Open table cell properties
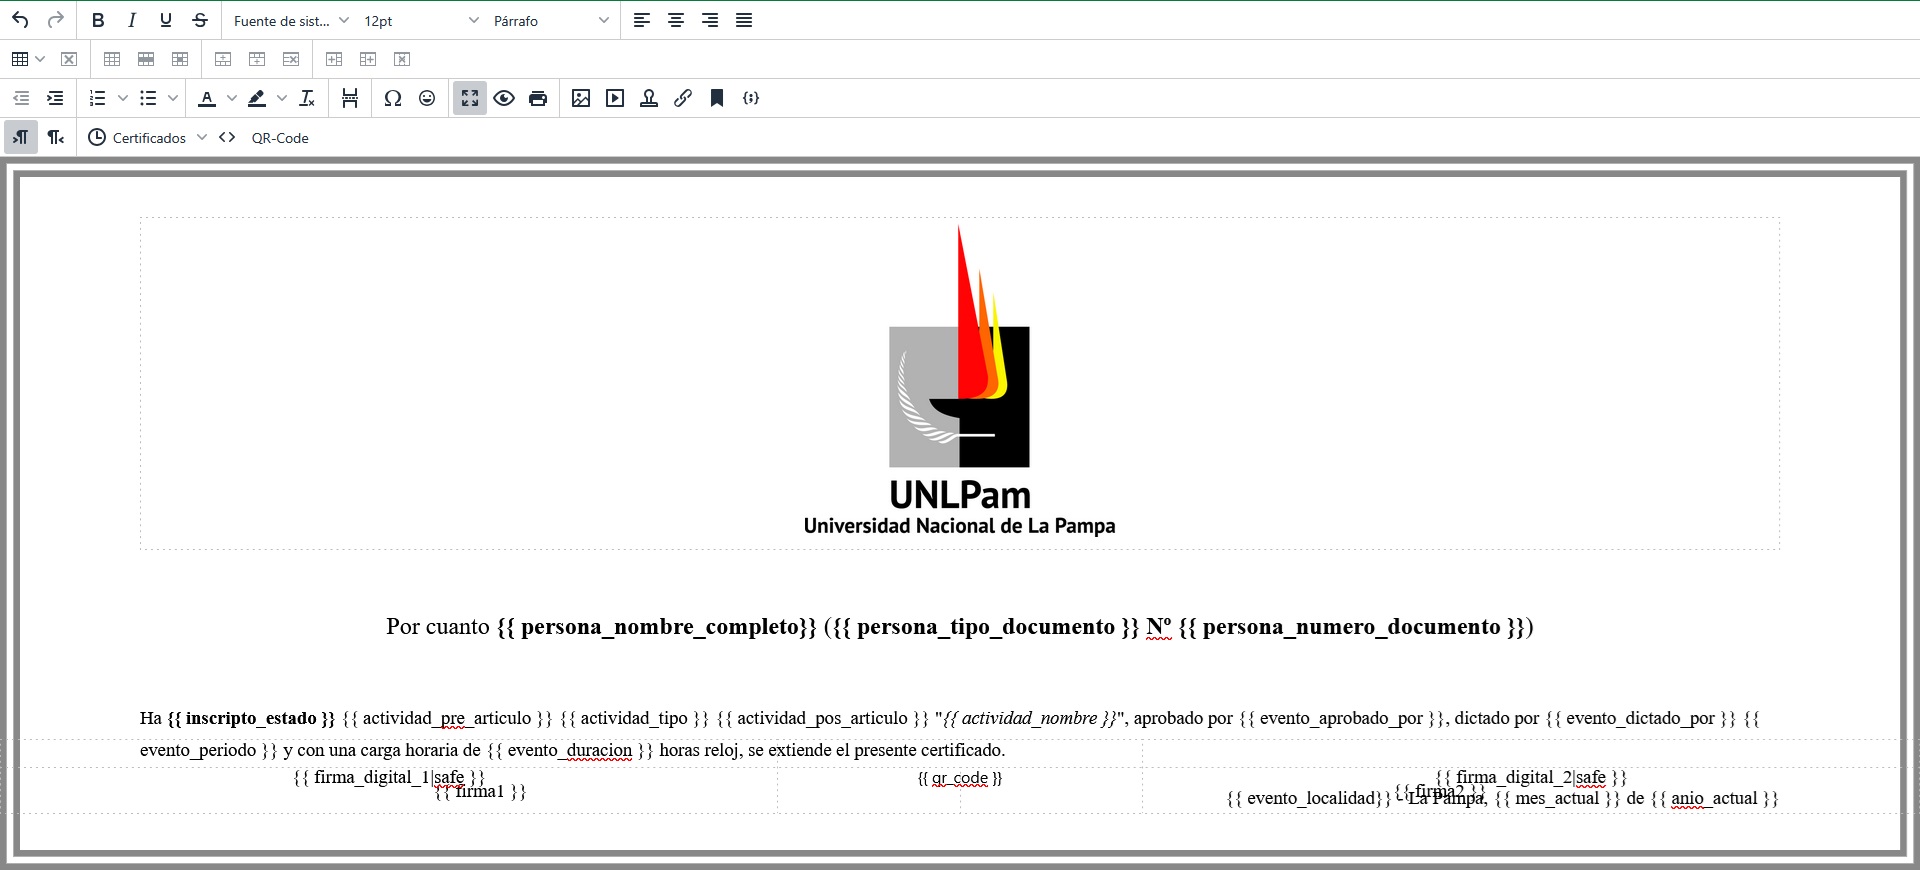1920x883 pixels. [180, 59]
